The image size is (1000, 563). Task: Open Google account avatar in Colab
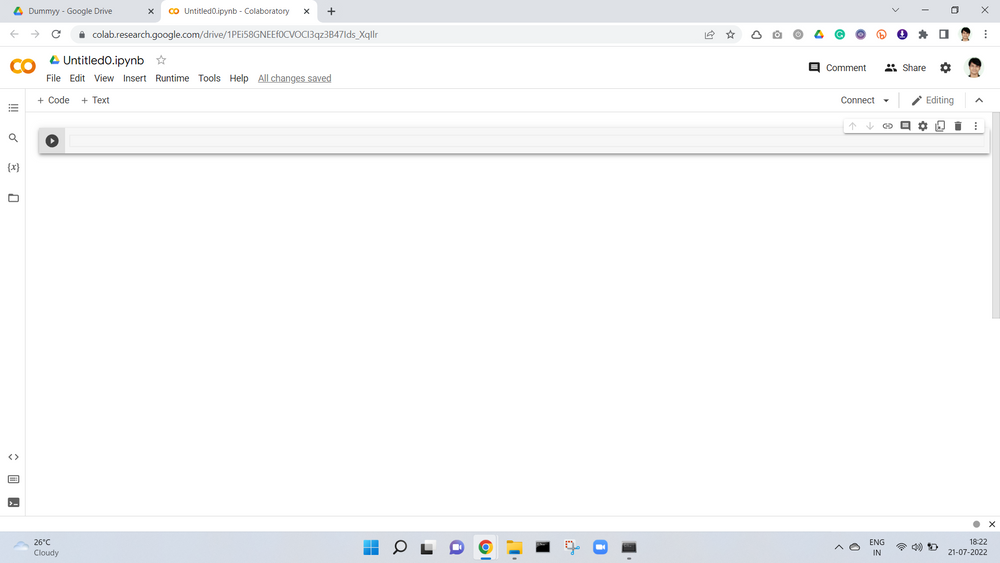[x=974, y=67]
